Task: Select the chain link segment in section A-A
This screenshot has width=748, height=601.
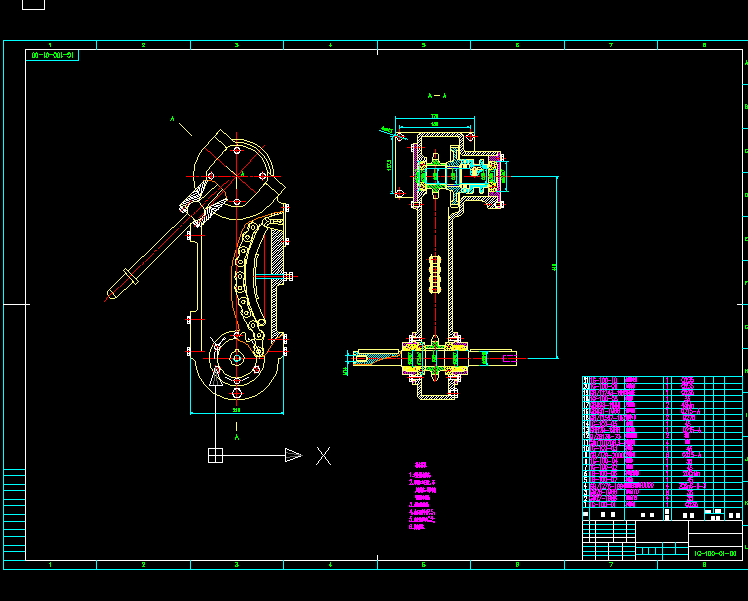Action: click(435, 274)
